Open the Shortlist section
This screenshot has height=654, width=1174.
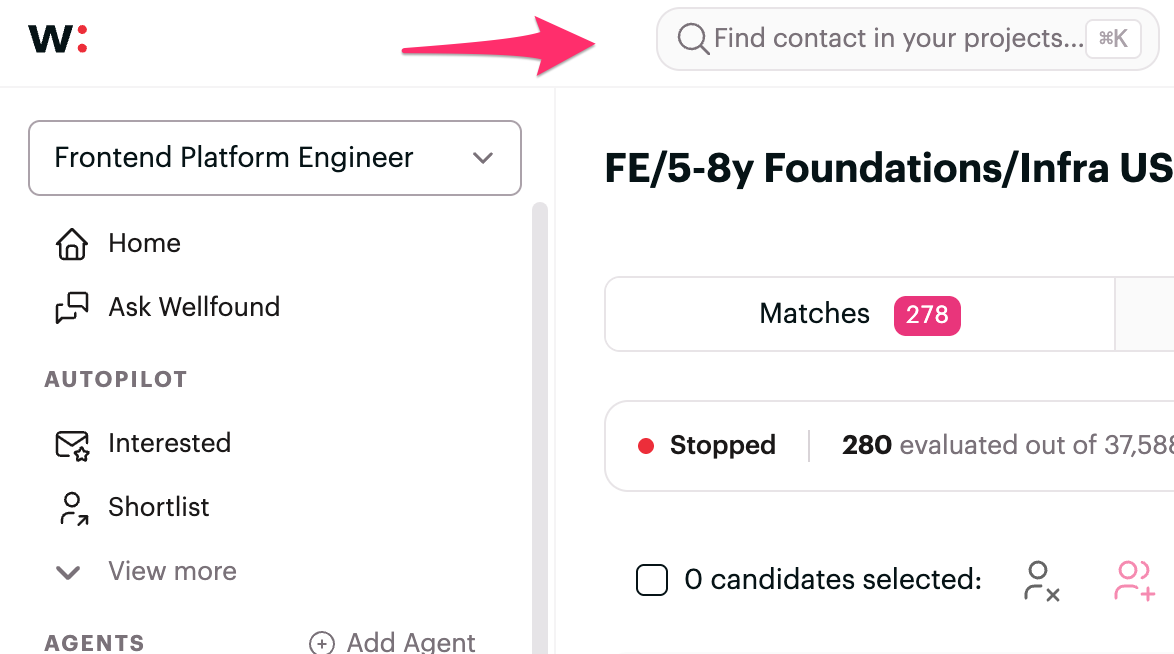pos(159,507)
